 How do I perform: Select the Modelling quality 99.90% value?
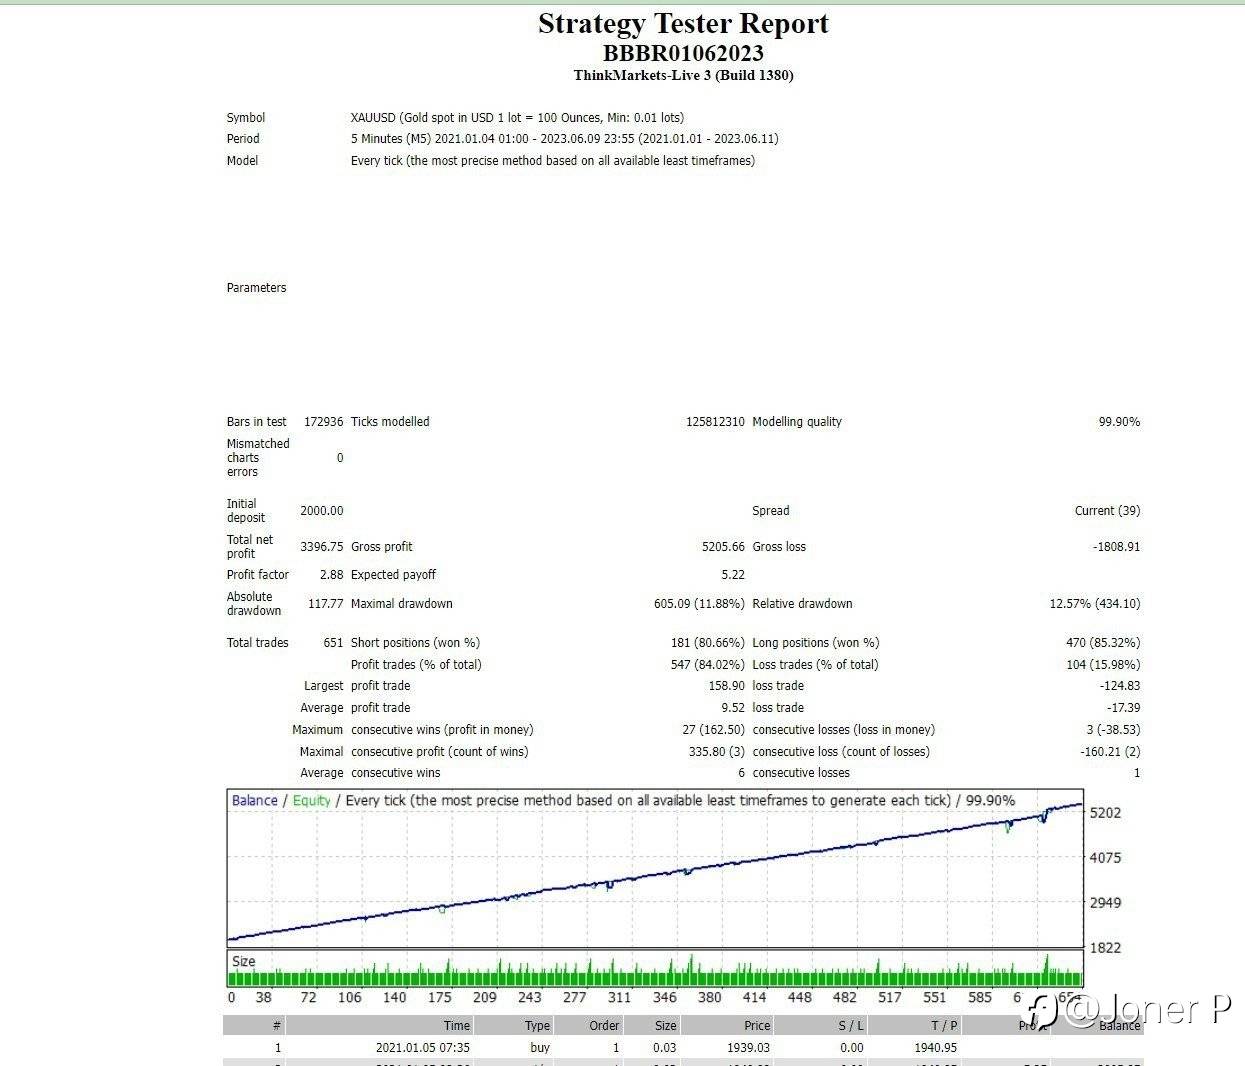pyautogui.click(x=1118, y=422)
